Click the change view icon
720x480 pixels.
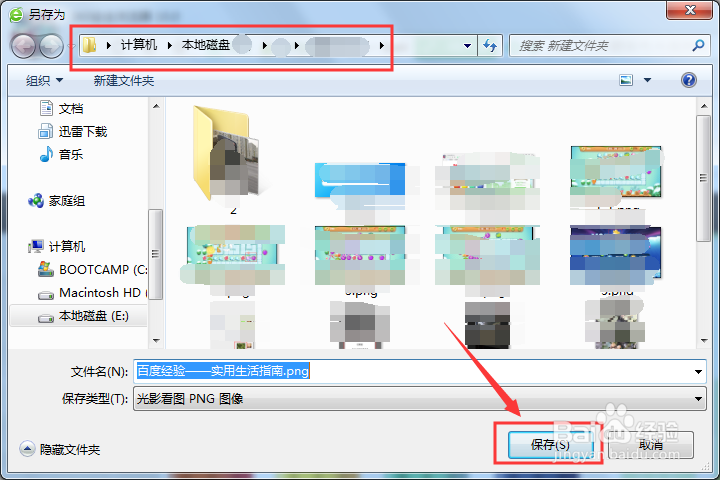point(626,80)
